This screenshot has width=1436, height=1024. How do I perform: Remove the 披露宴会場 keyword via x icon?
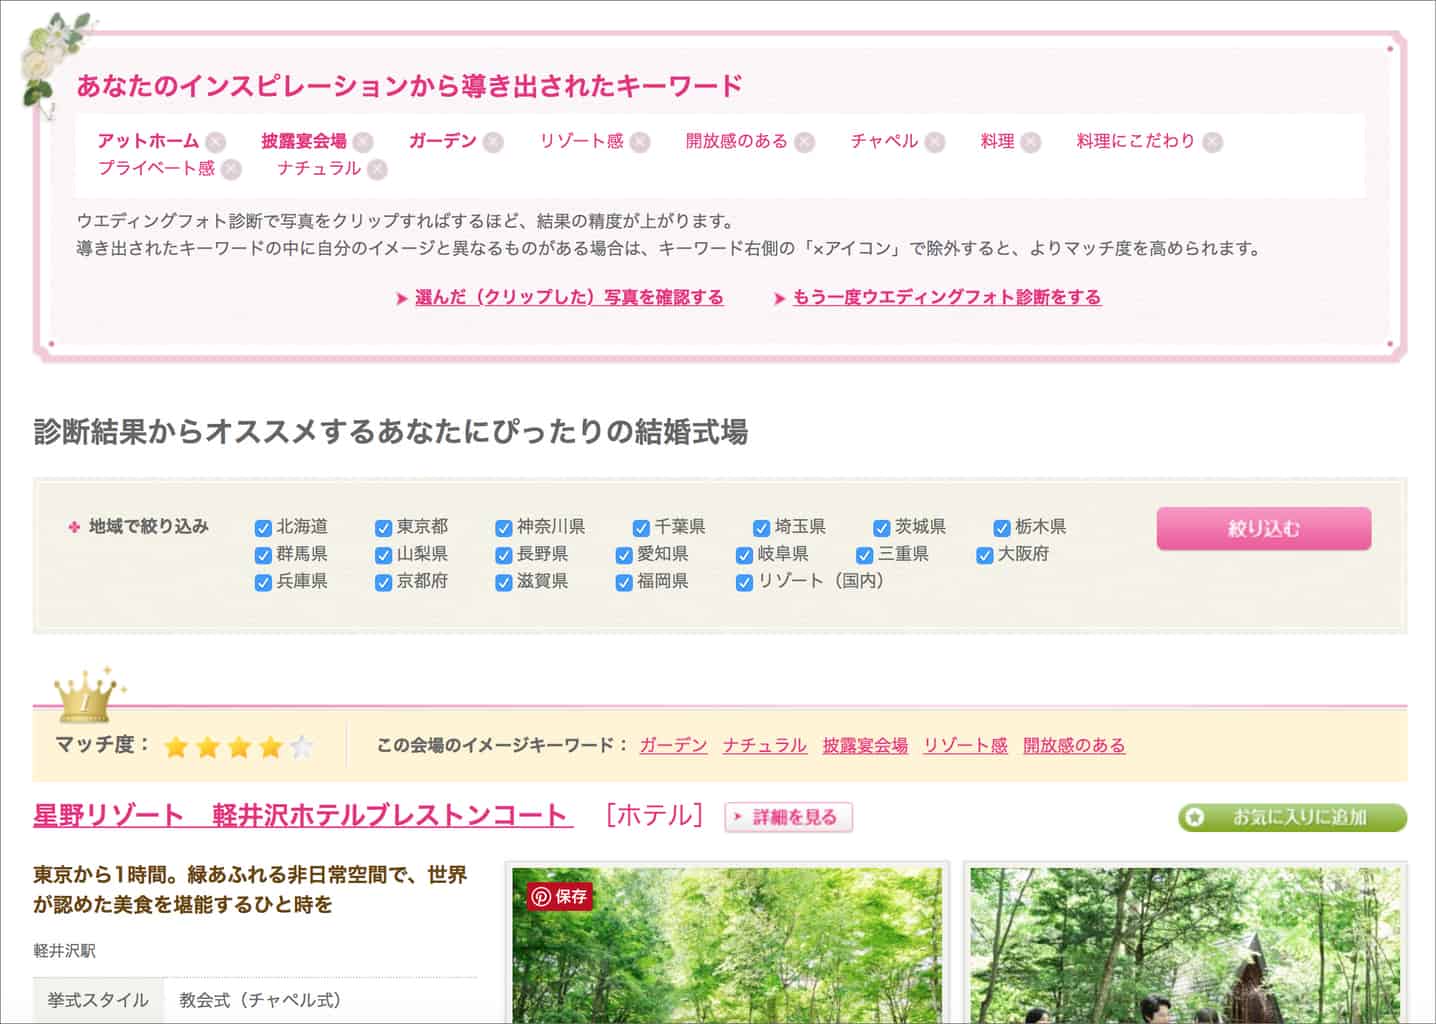363,142
